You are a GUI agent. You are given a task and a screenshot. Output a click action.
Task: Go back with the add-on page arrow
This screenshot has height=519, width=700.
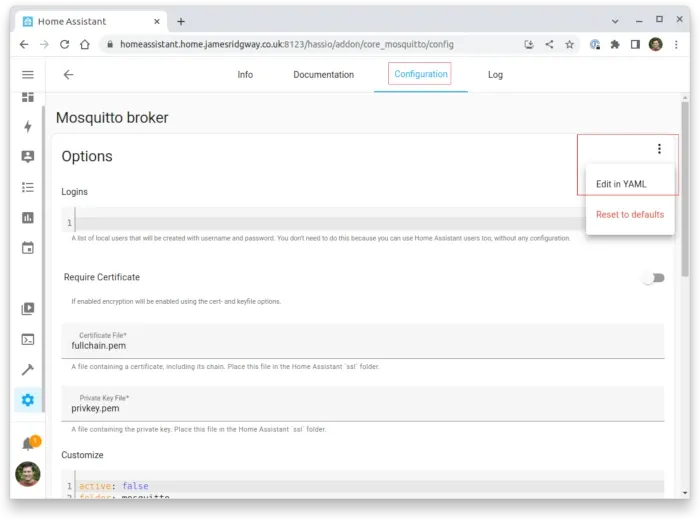pos(68,75)
